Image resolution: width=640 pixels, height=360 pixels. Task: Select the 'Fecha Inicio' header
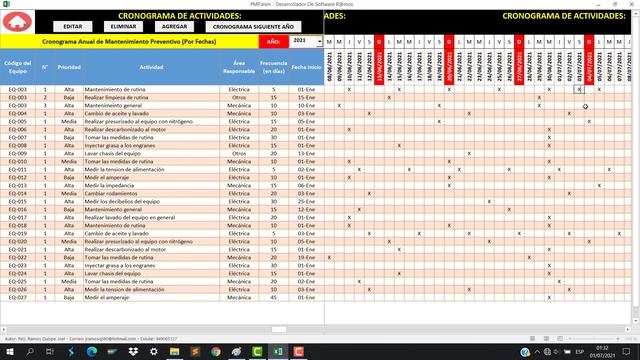click(x=306, y=67)
